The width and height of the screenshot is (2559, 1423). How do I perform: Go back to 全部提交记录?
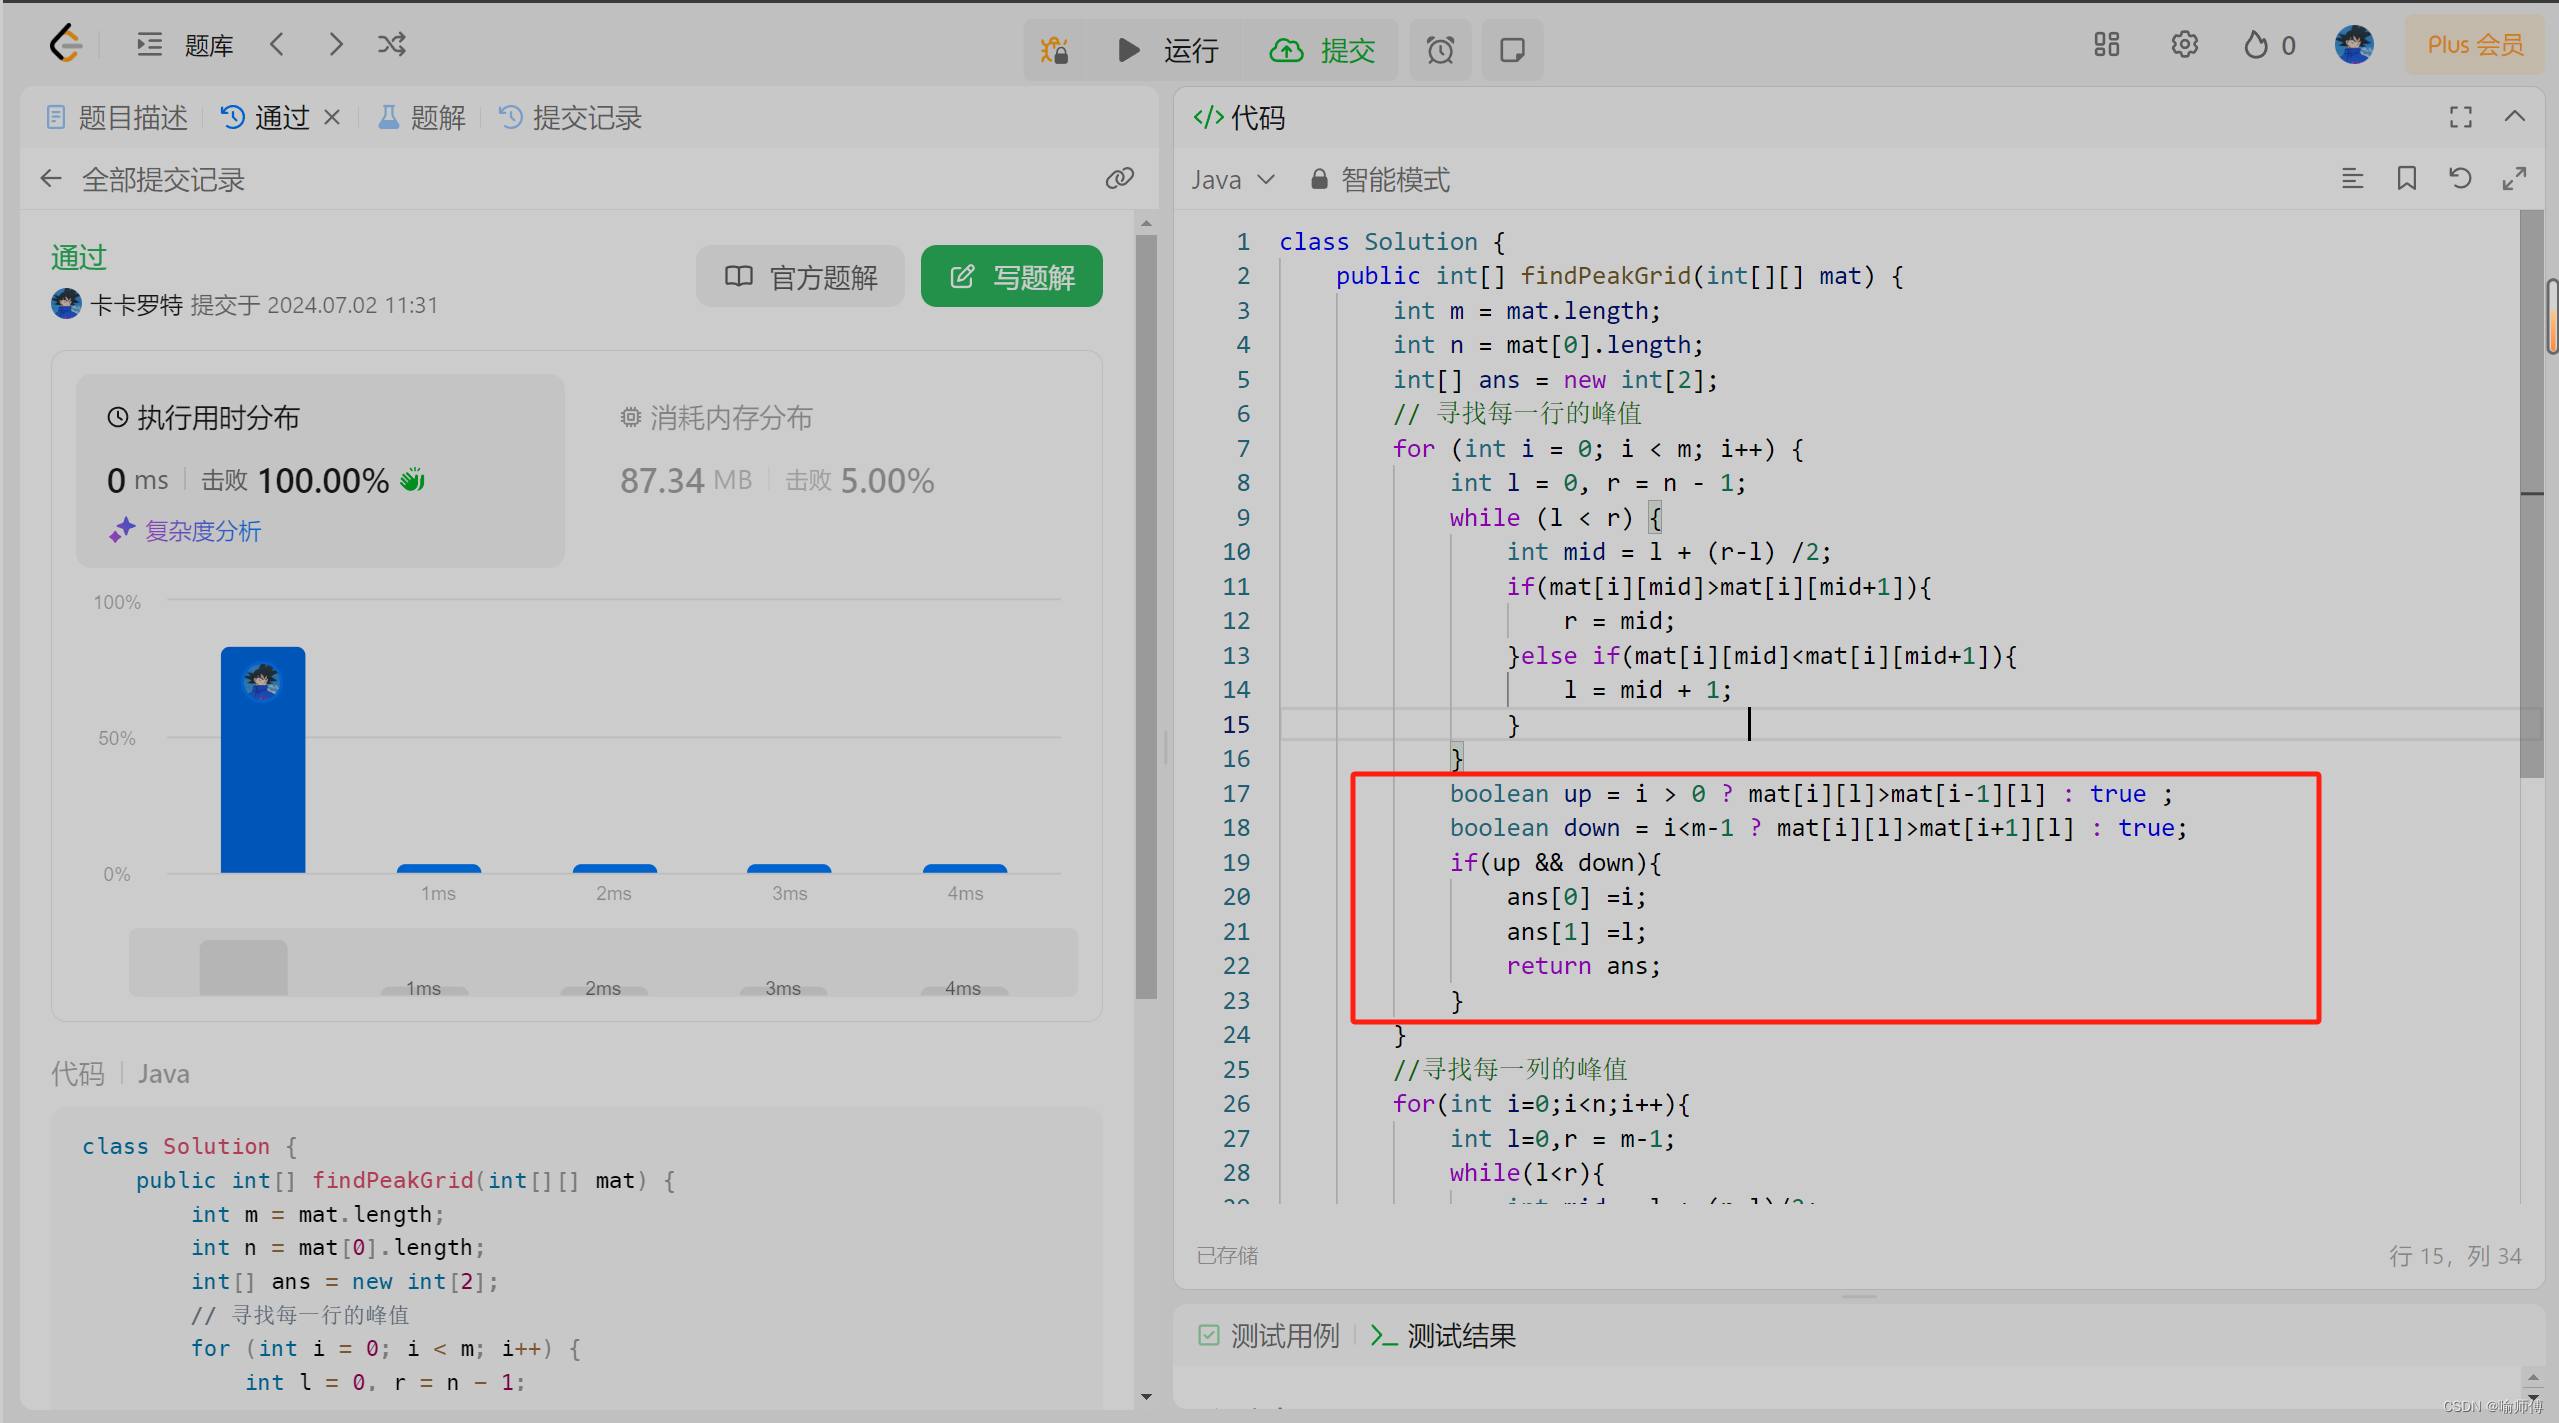click(x=142, y=180)
